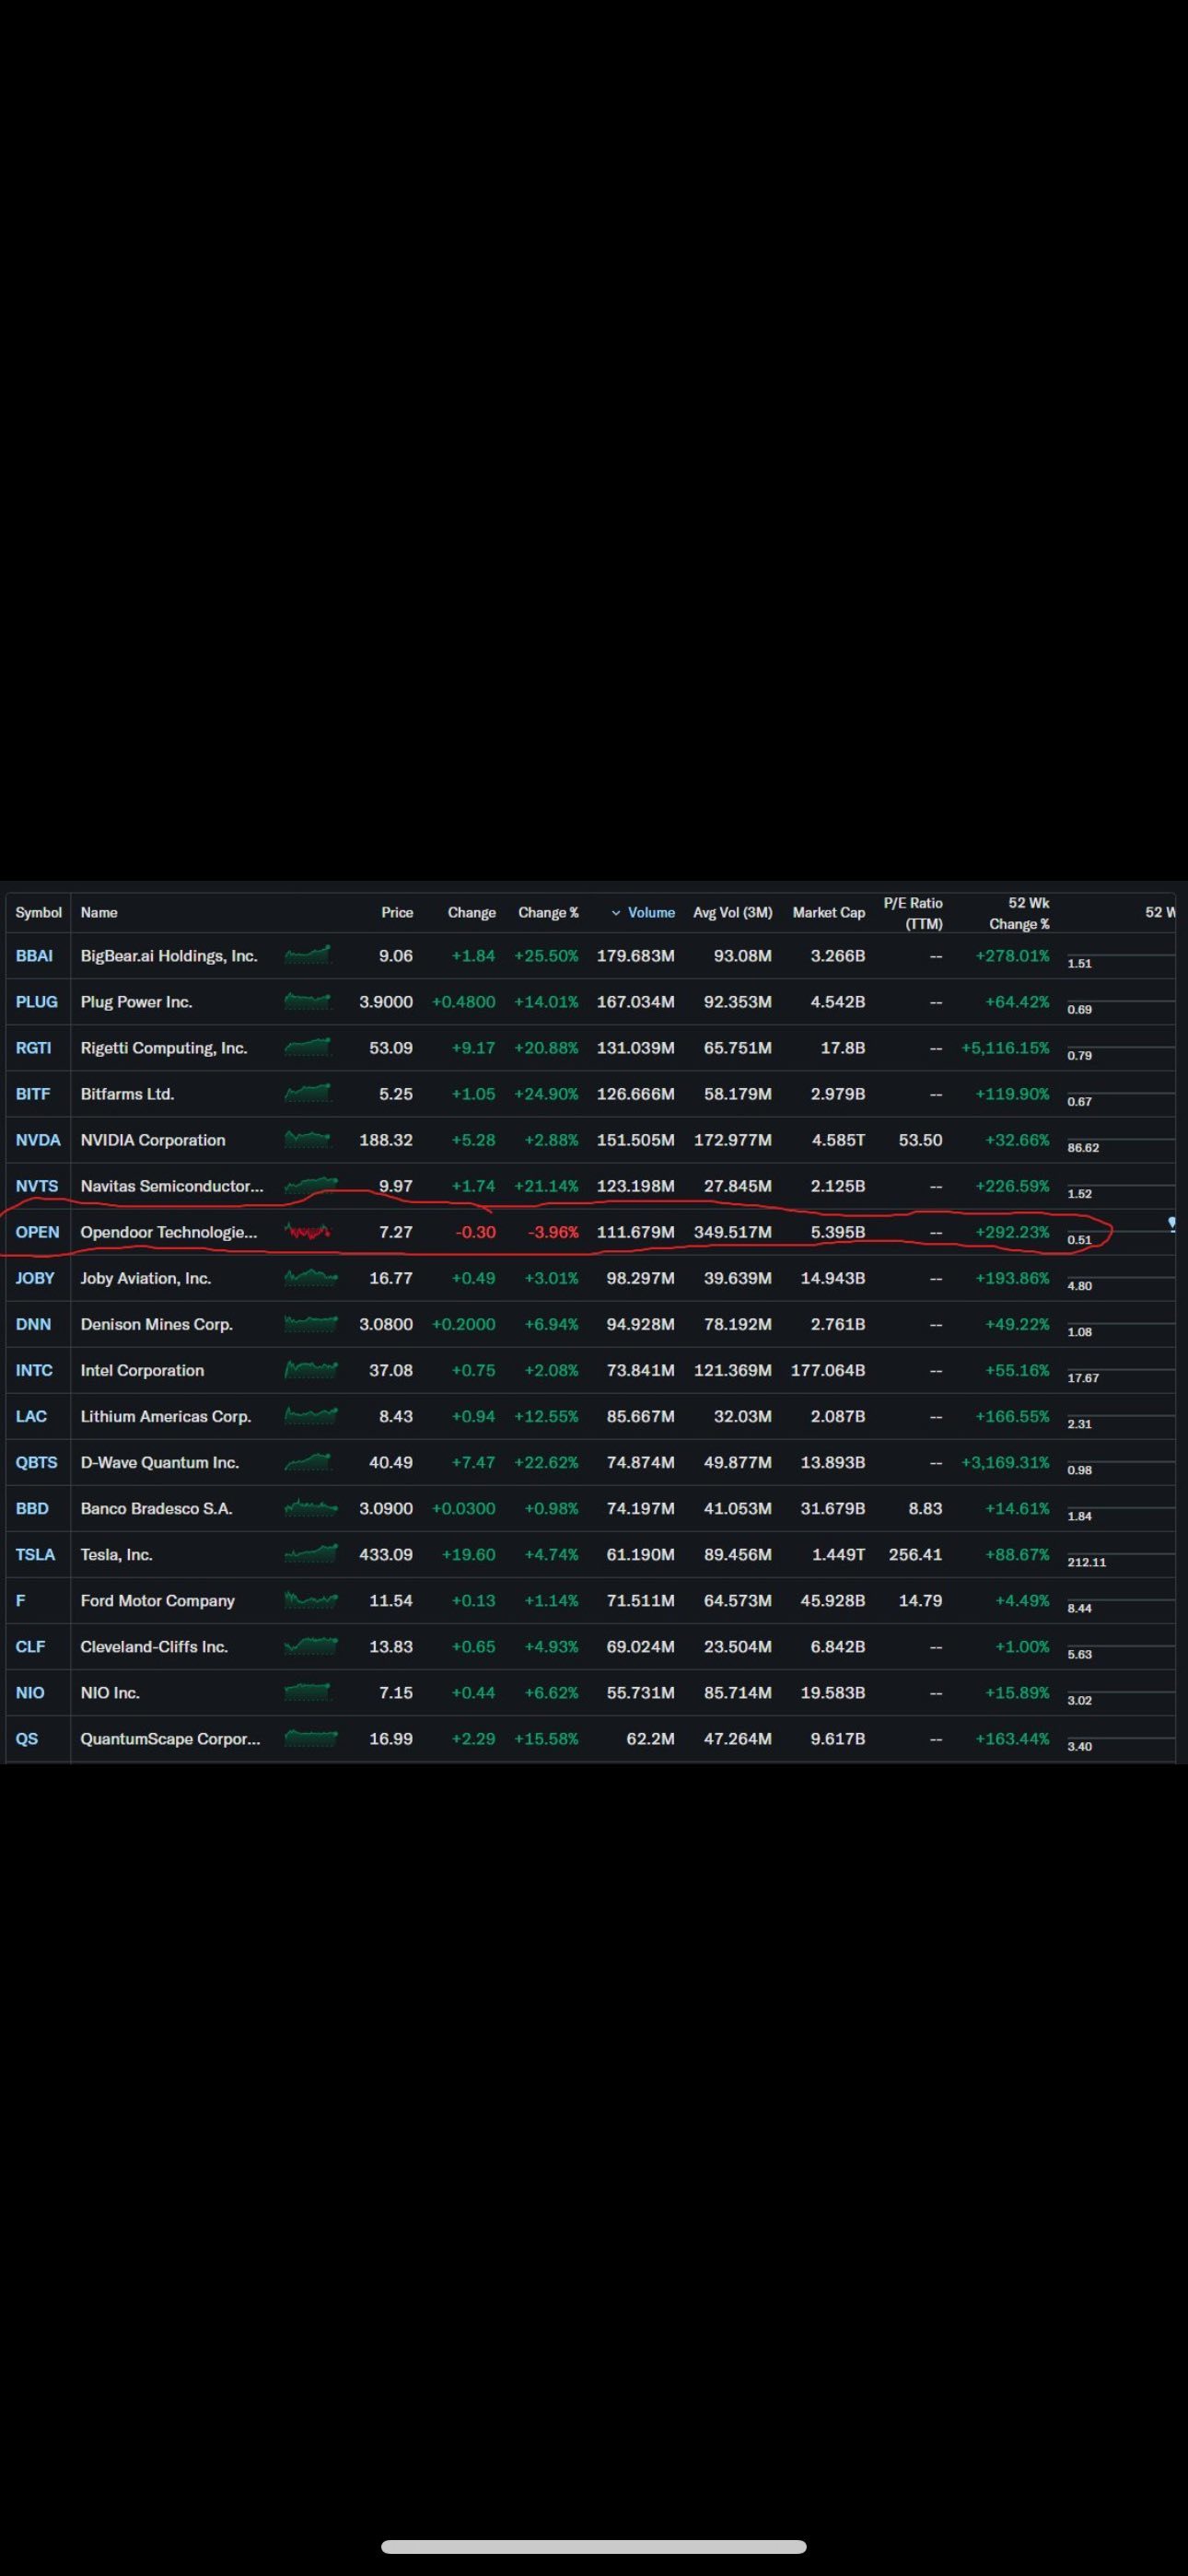The image size is (1188, 2576).
Task: Click the Tesla sparkline chart
Action: 311,1553
